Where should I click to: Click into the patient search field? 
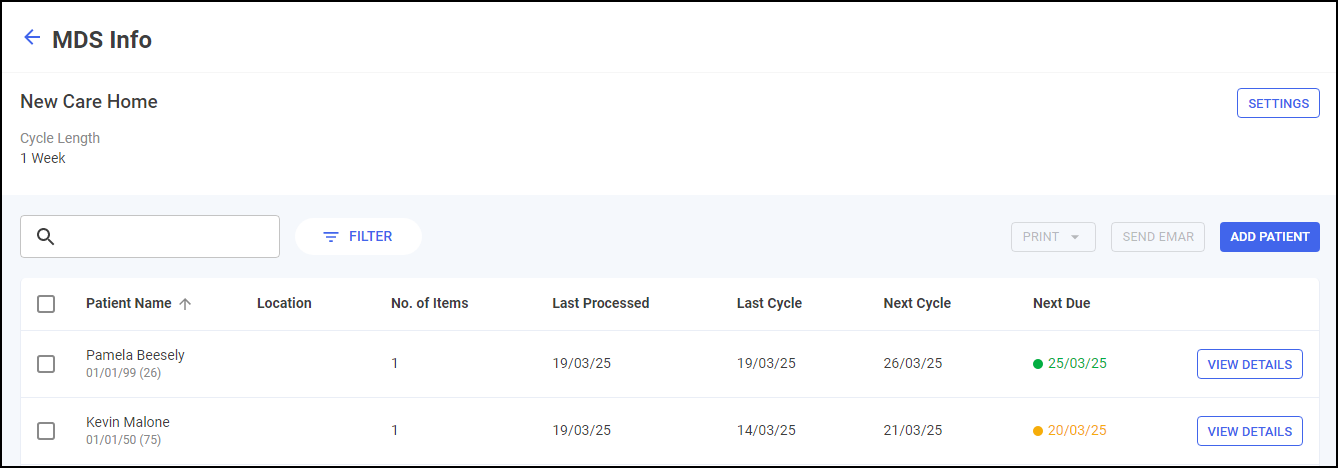[x=165, y=237]
